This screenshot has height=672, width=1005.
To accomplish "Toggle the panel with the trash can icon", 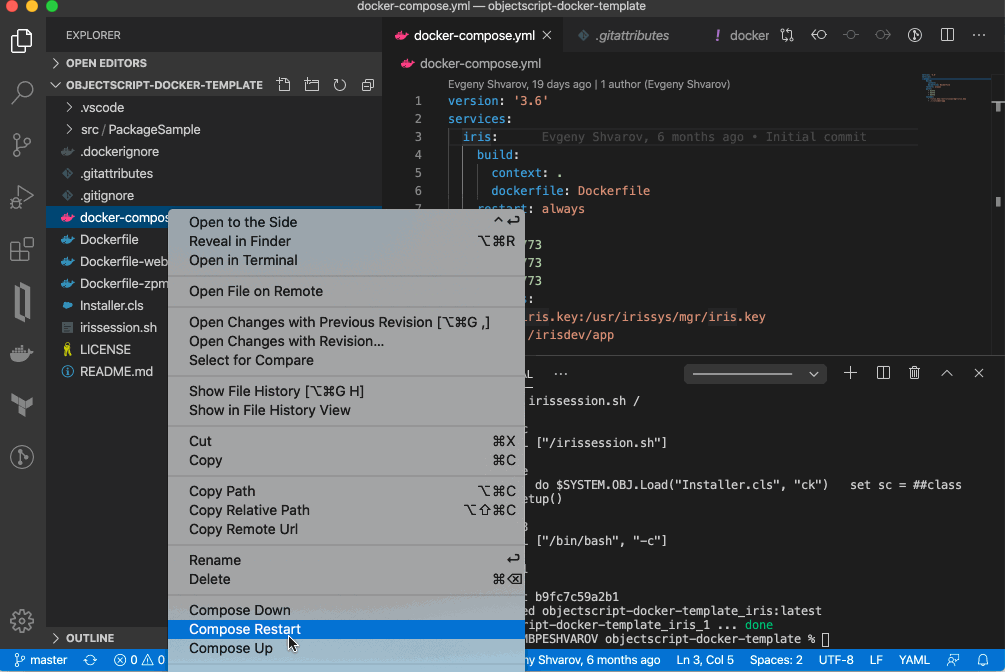I will tap(914, 372).
